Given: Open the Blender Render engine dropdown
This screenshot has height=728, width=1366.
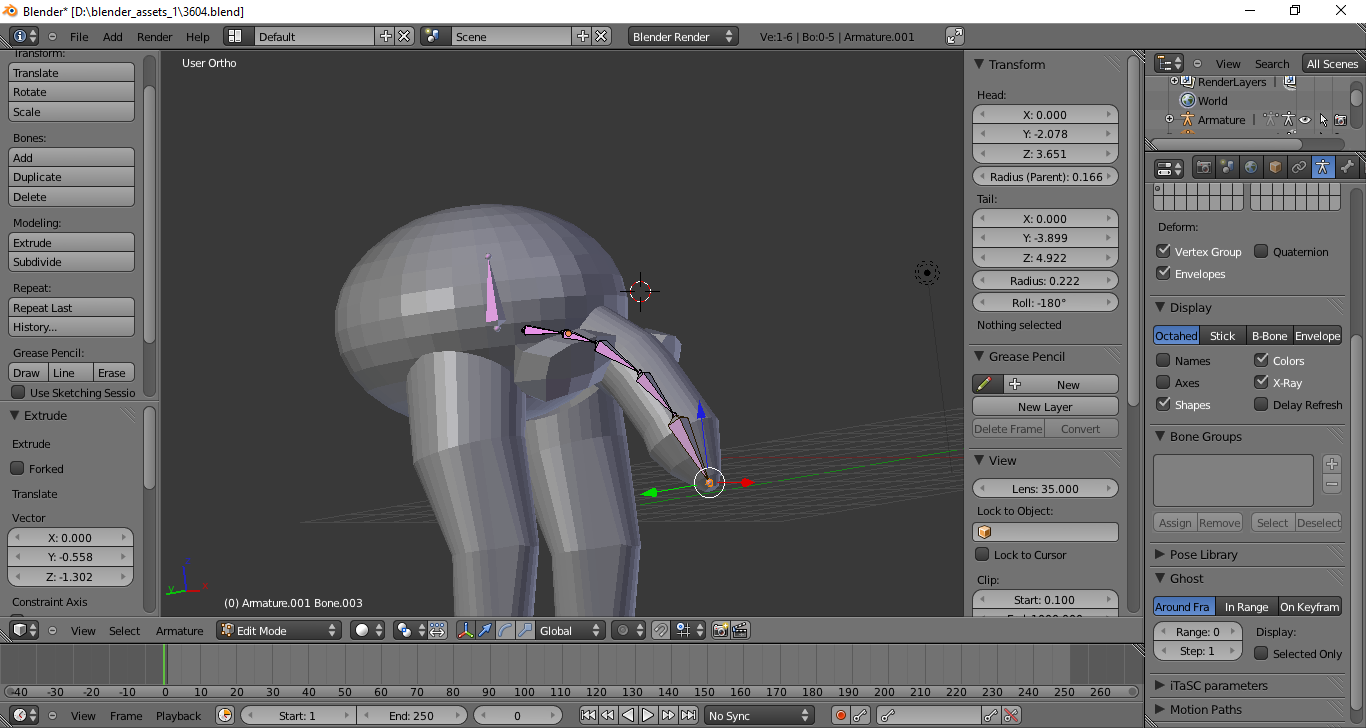Looking at the screenshot, I should (x=683, y=37).
